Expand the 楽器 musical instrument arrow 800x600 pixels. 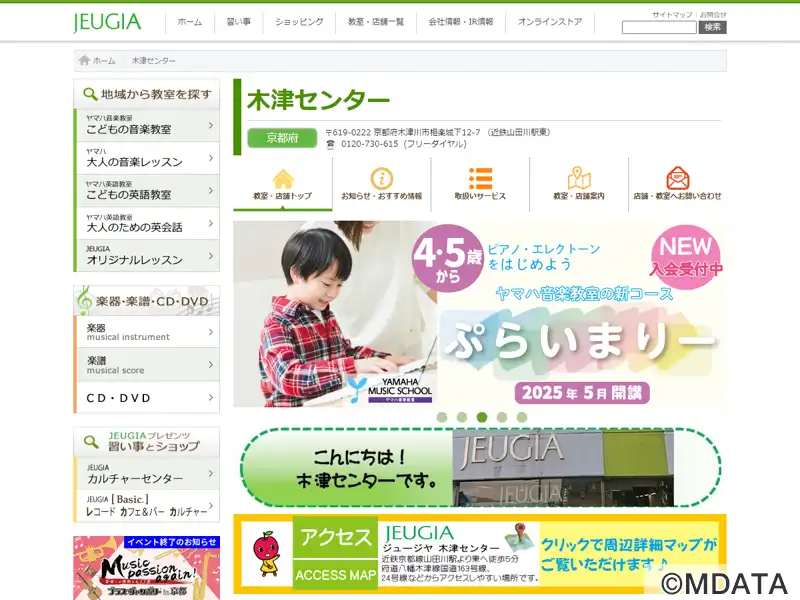tap(211, 332)
